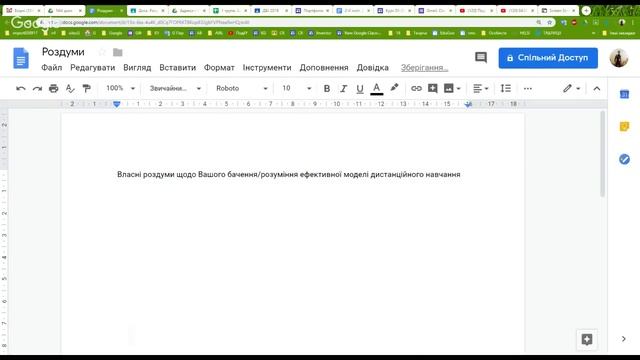640x360 pixels.
Task: Click the Redo arrow icon
Action: tap(37, 88)
